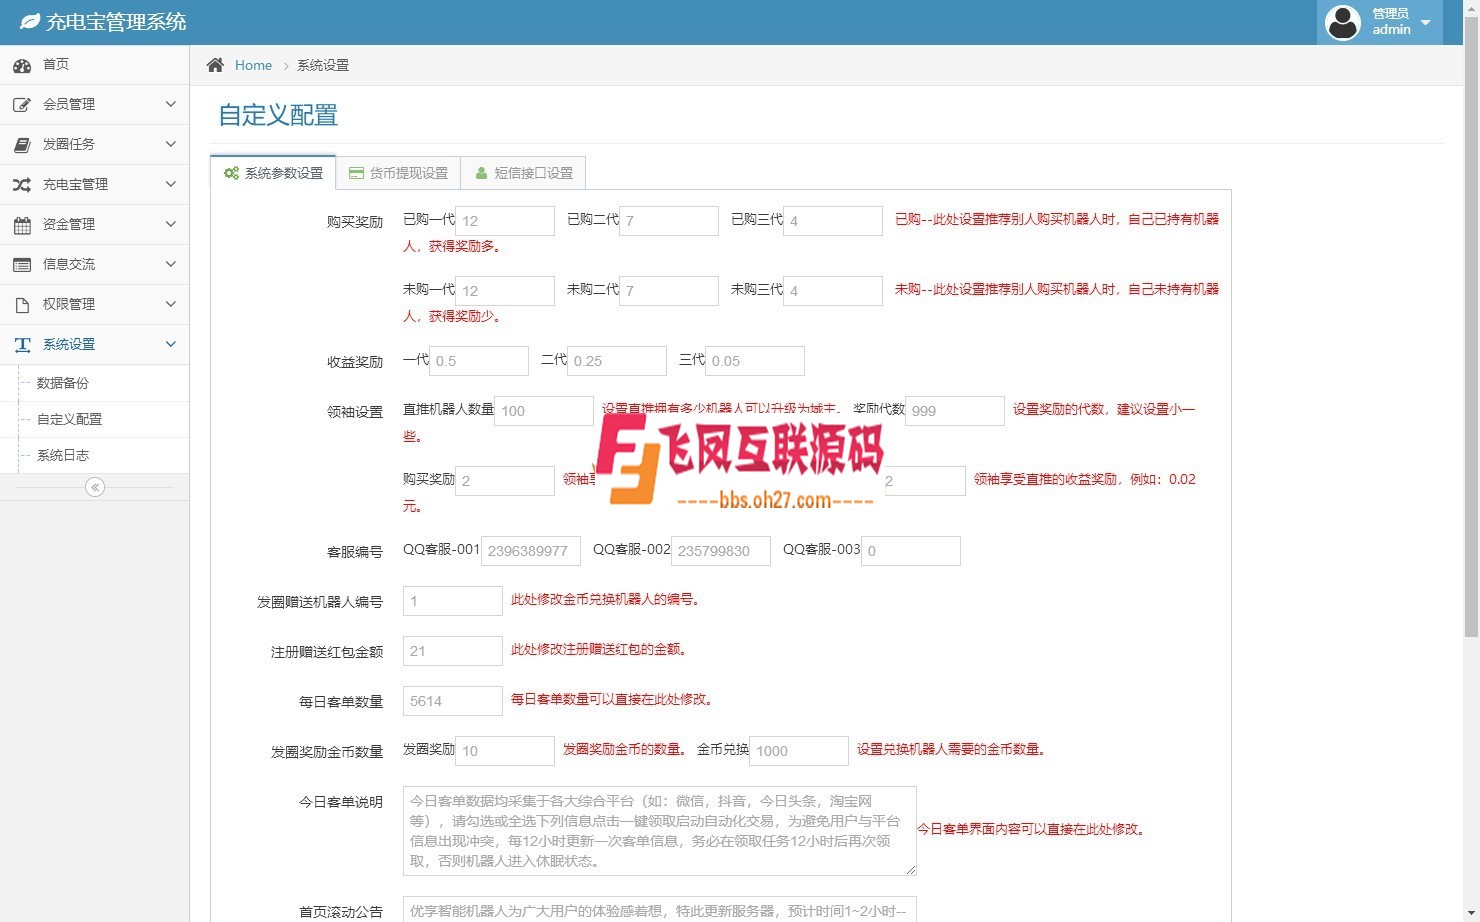The height and width of the screenshot is (922, 1480).
Task: Click the 权限管理 file icon
Action: [x=22, y=305]
